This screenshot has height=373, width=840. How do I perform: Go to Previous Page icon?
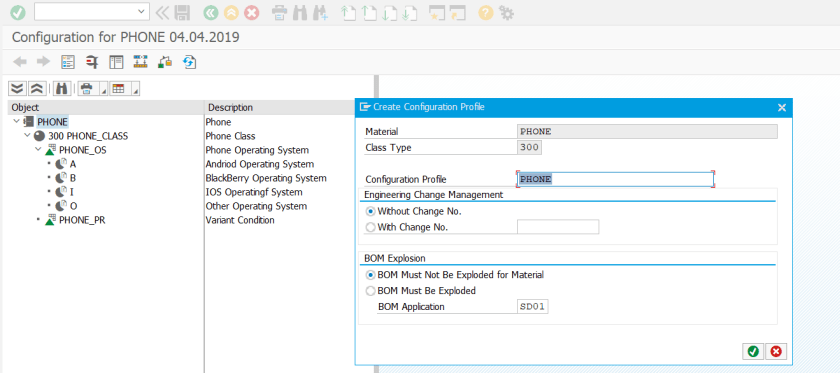[x=369, y=12]
